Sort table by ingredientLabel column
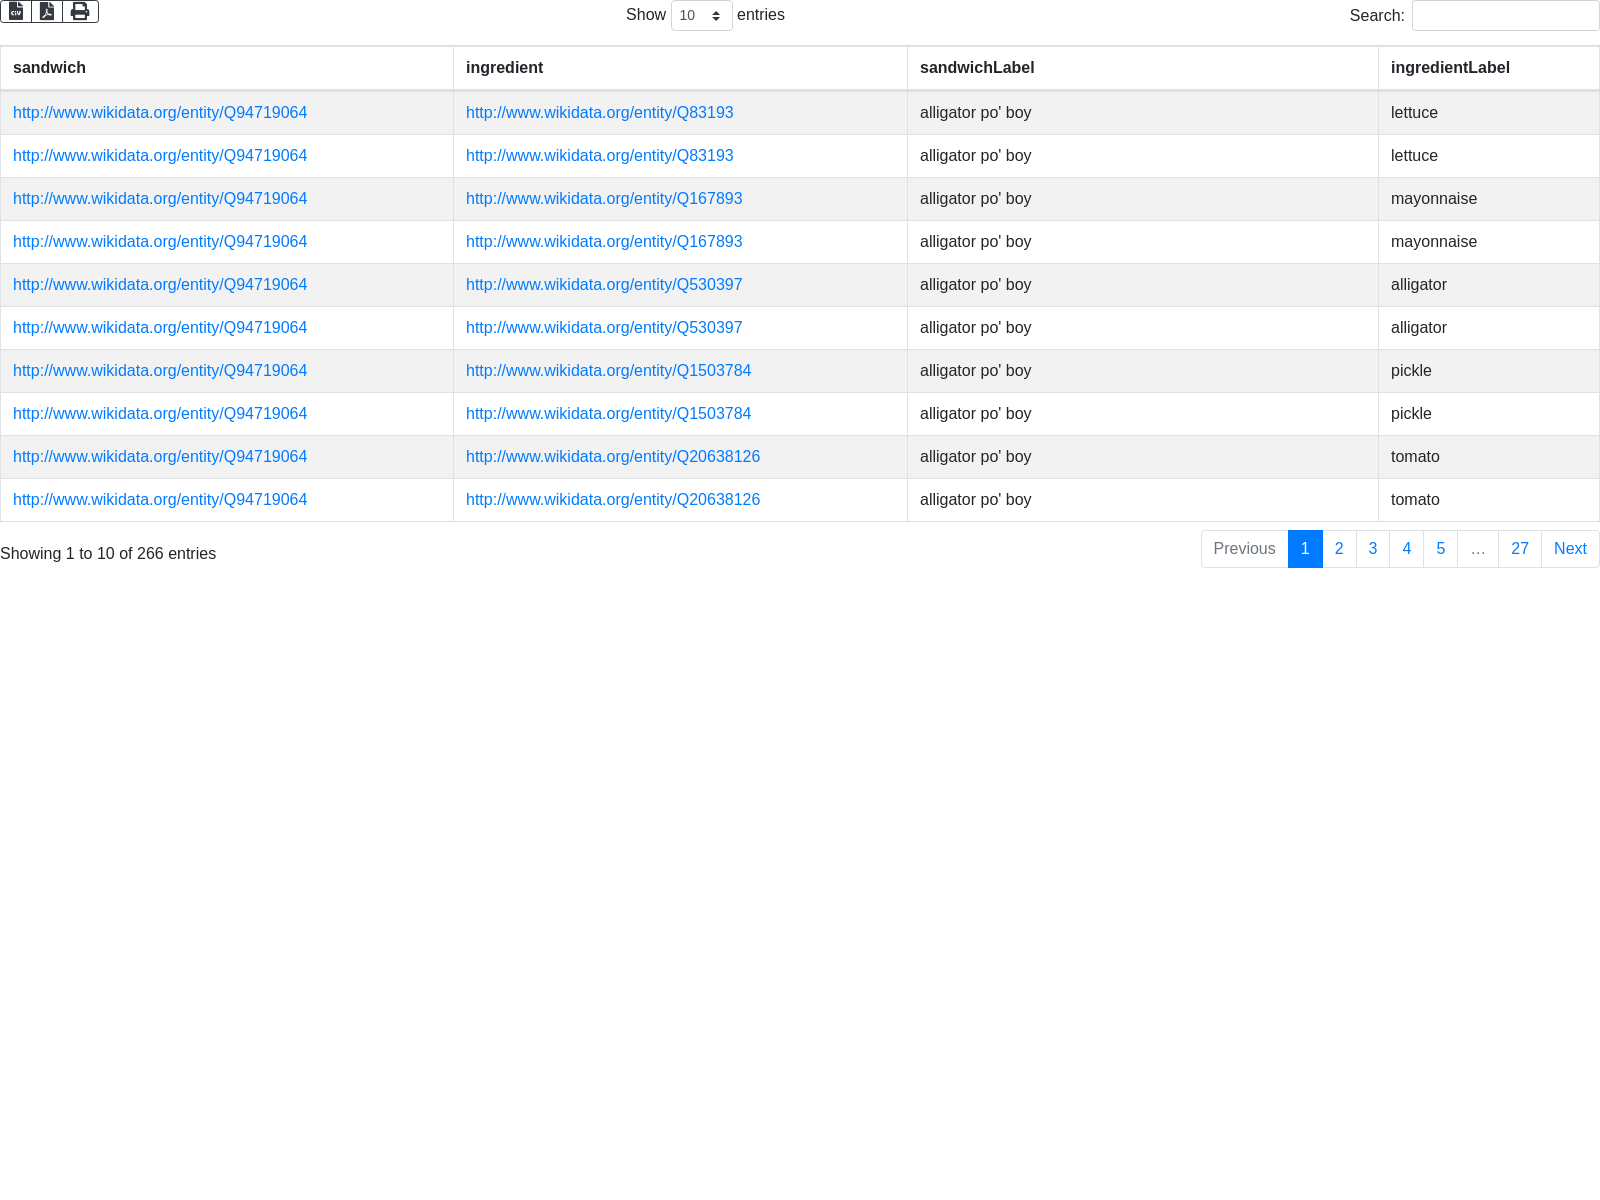 [x=1449, y=68]
